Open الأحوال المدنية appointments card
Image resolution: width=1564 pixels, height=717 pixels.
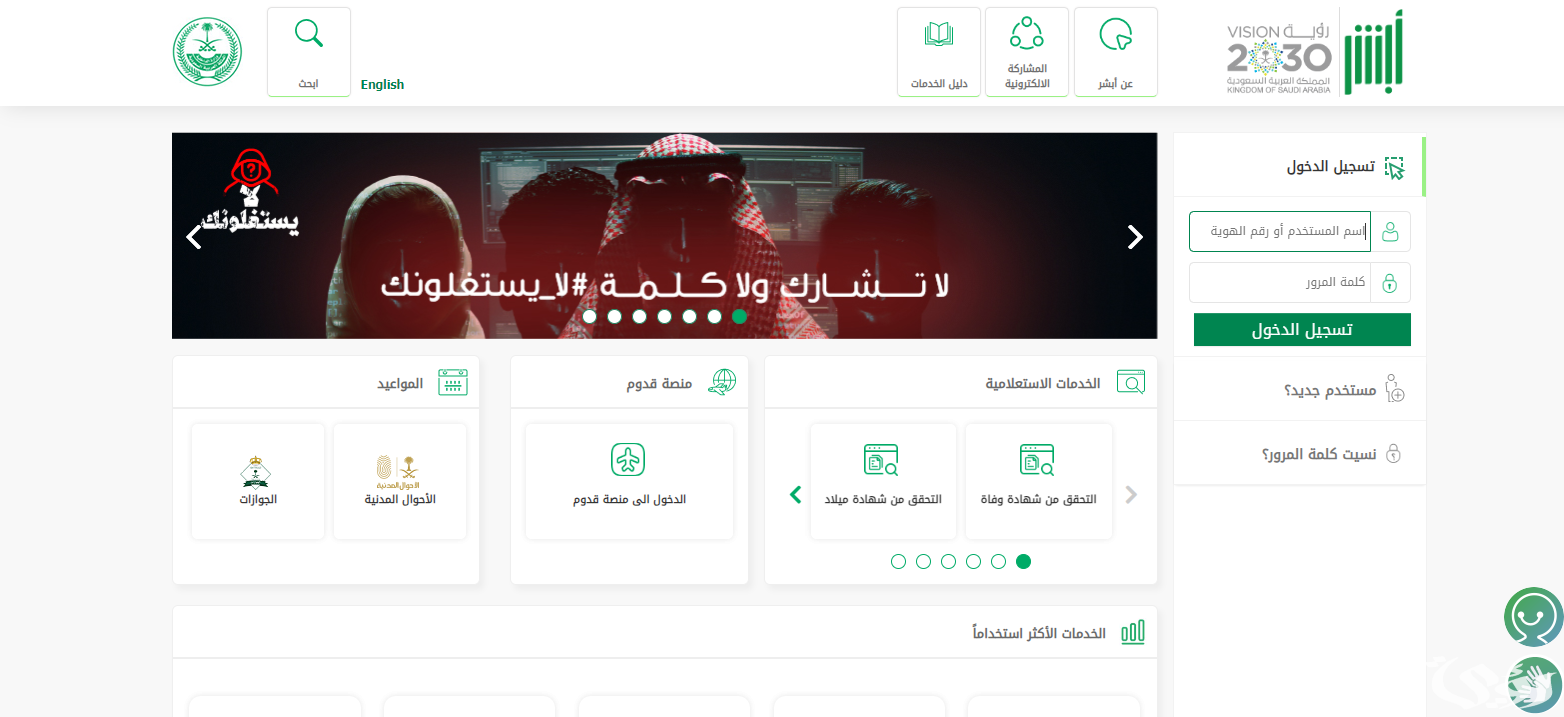400,481
